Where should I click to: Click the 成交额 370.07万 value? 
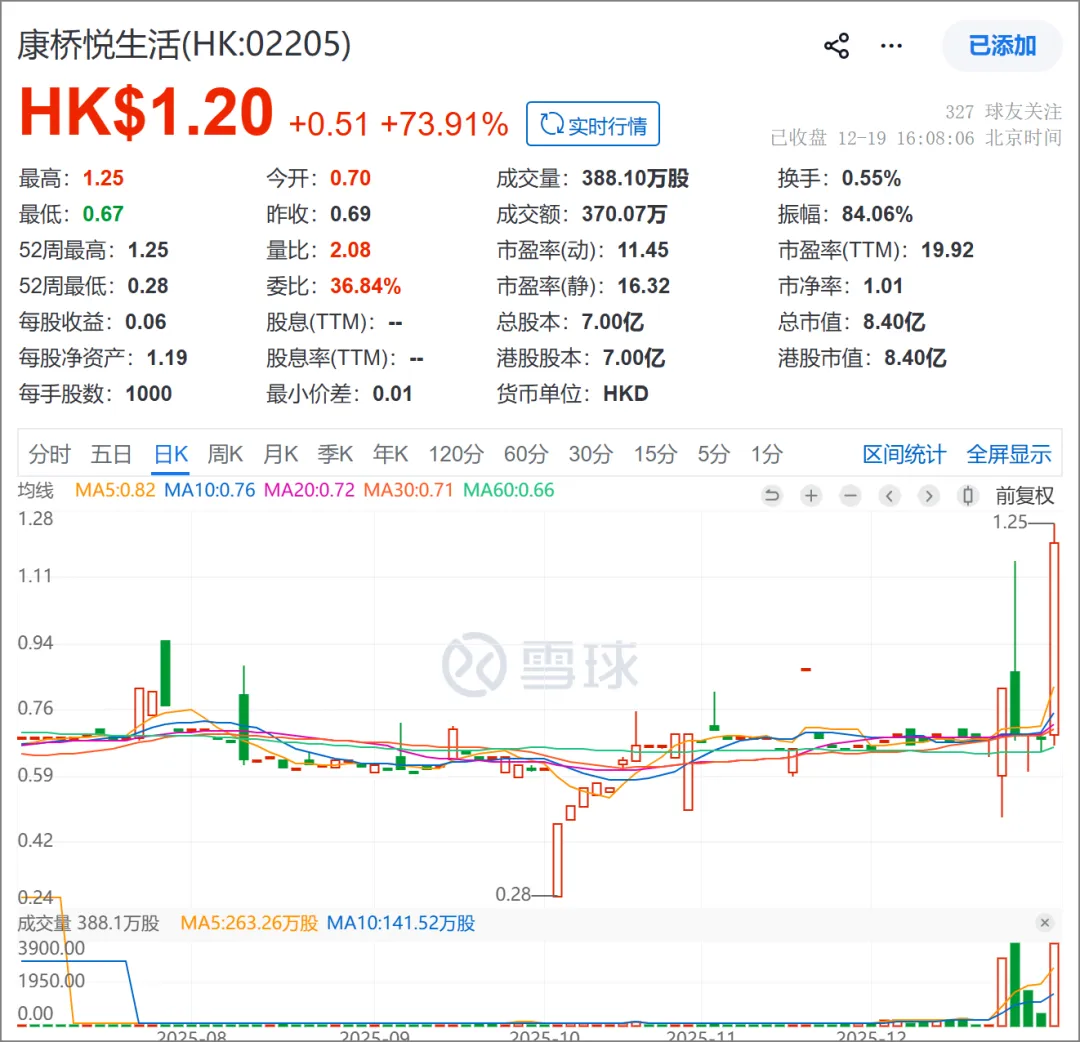[624, 214]
